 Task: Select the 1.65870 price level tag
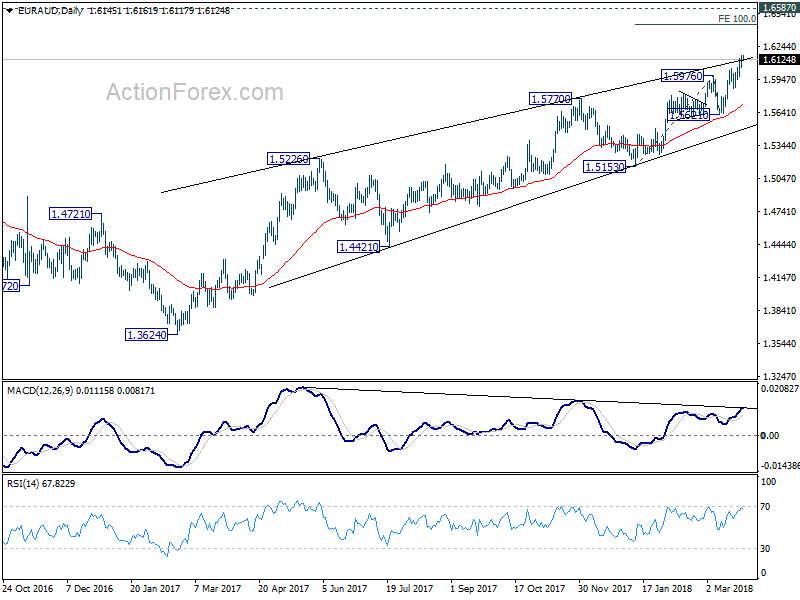pyautogui.click(x=779, y=7)
